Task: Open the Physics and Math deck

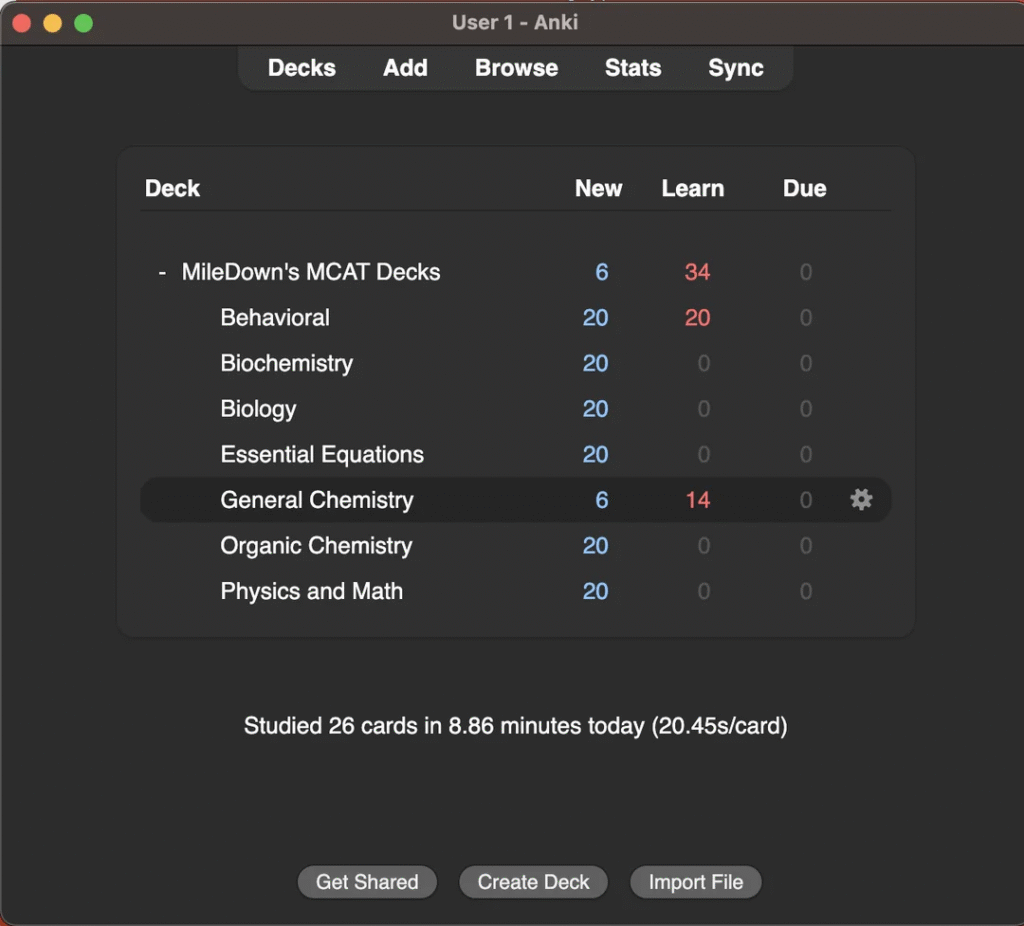Action: click(x=312, y=592)
